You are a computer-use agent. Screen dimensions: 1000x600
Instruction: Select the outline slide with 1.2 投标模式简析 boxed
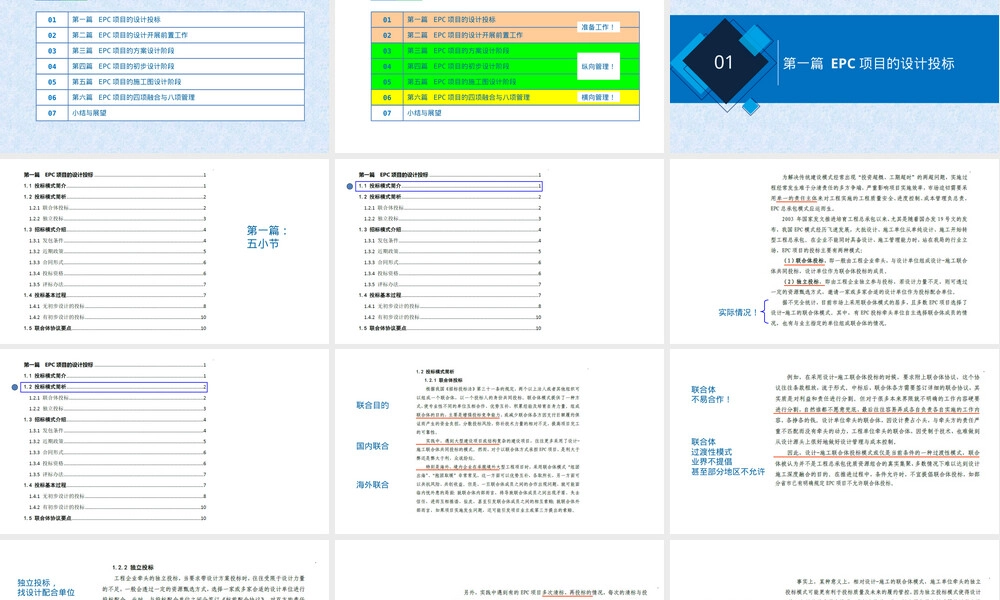click(165, 441)
